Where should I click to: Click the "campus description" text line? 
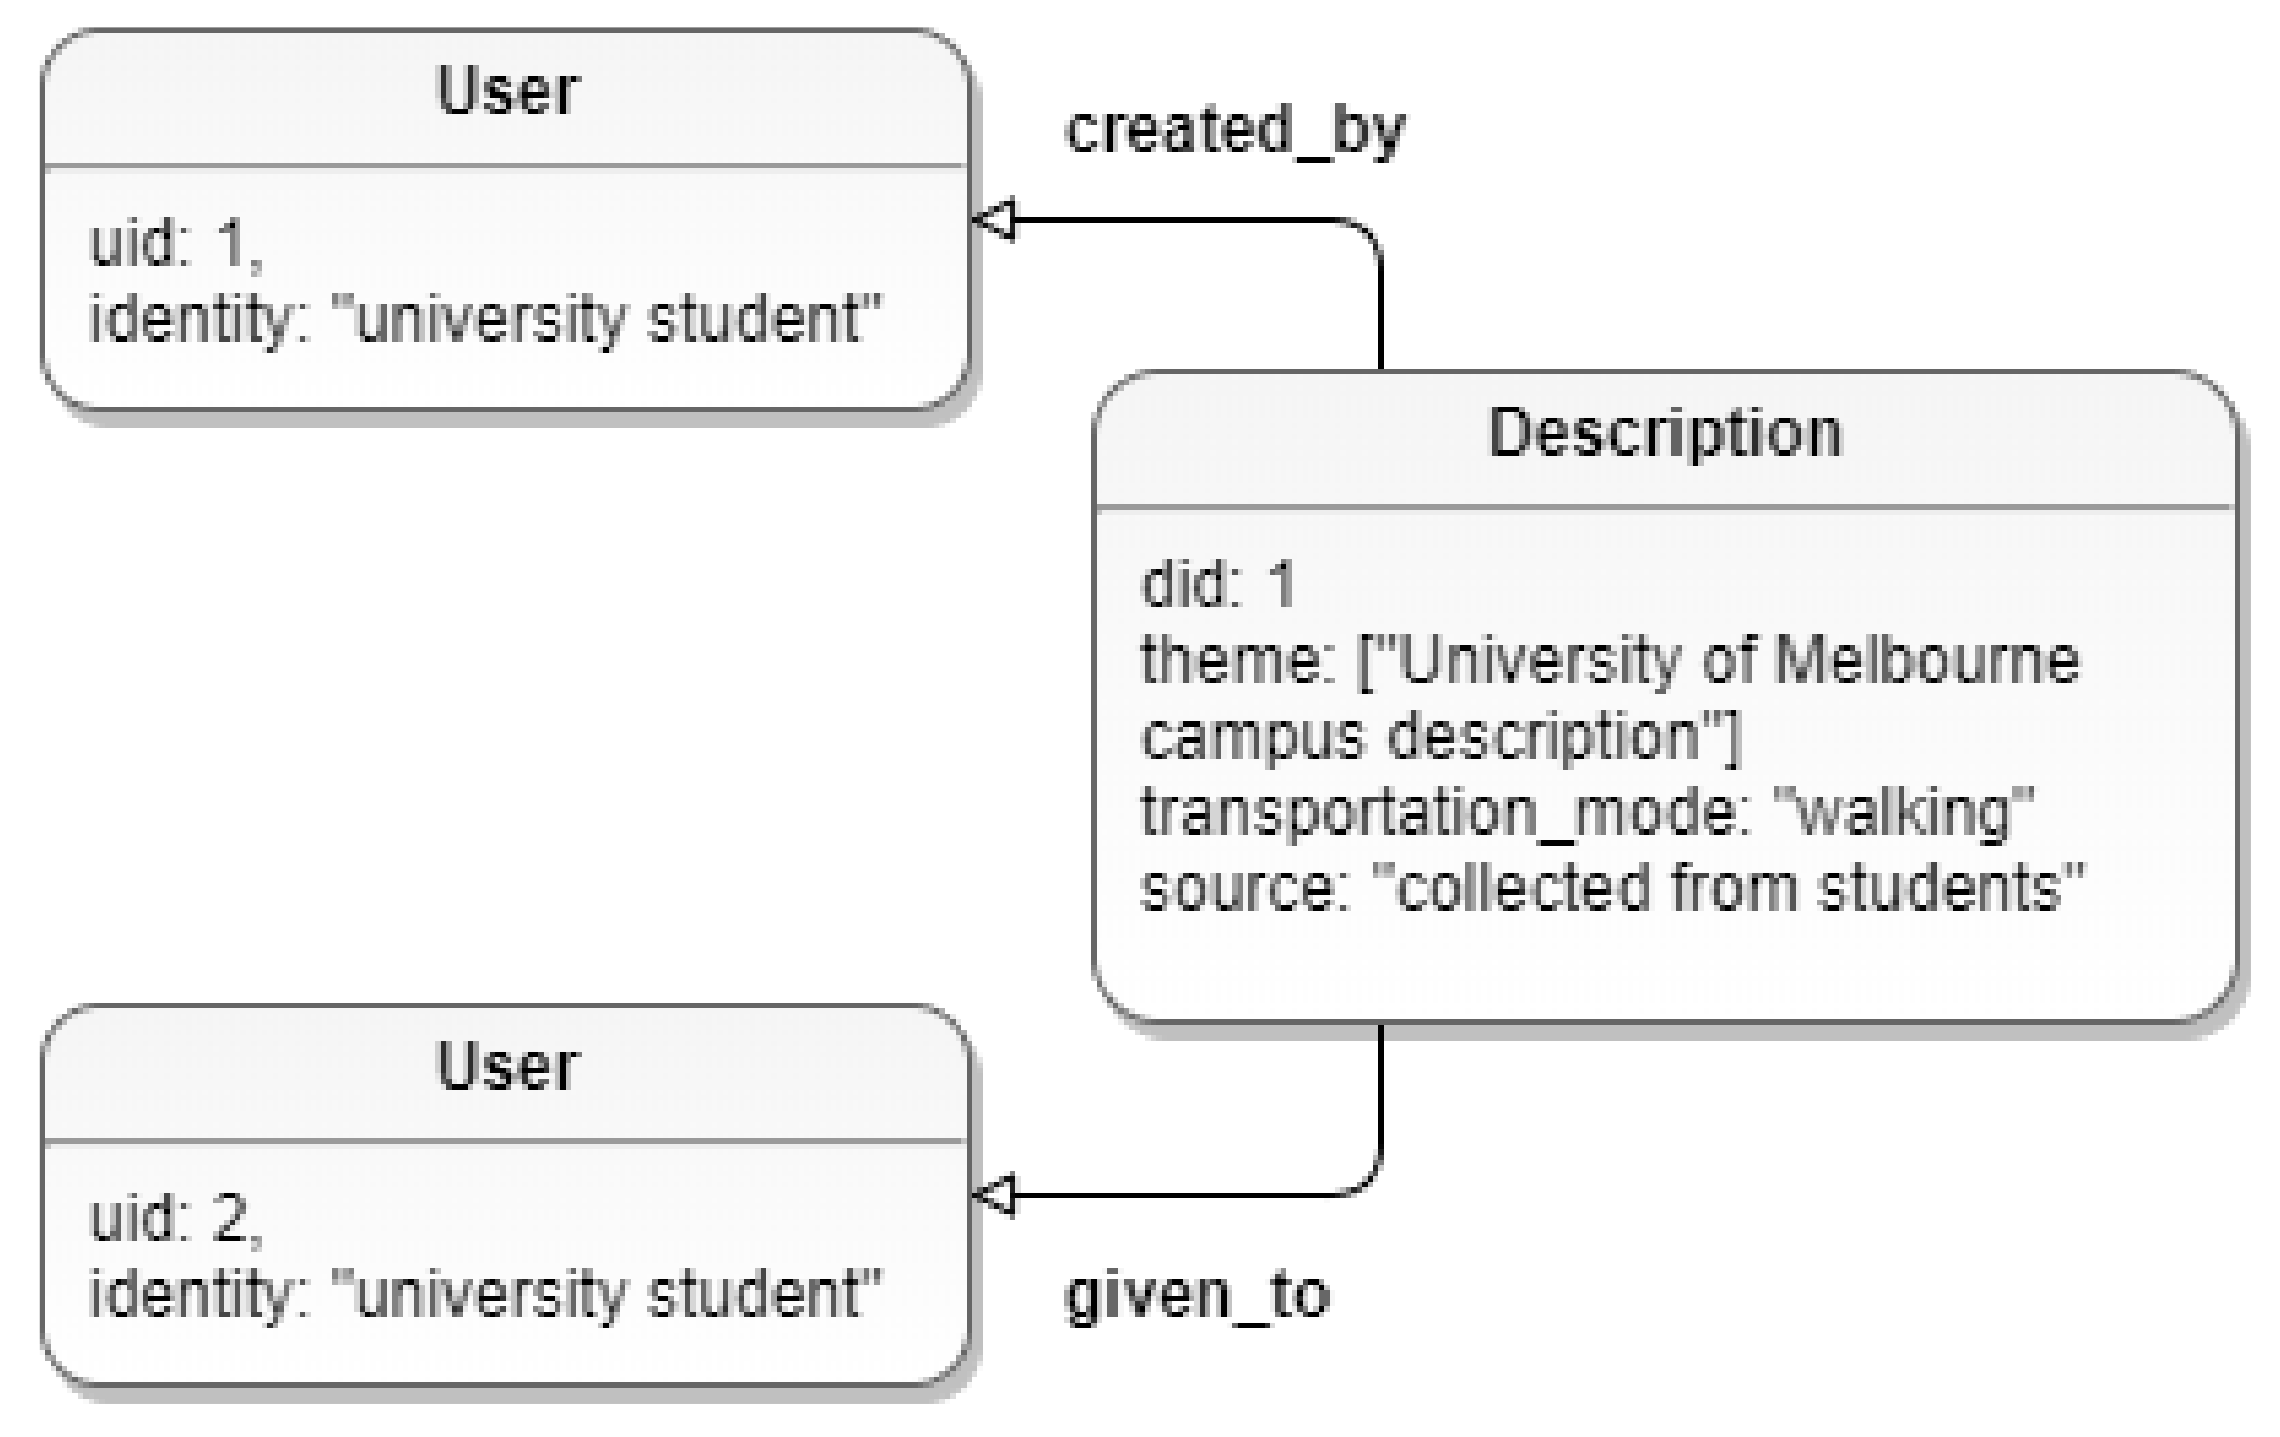[x=1440, y=737]
